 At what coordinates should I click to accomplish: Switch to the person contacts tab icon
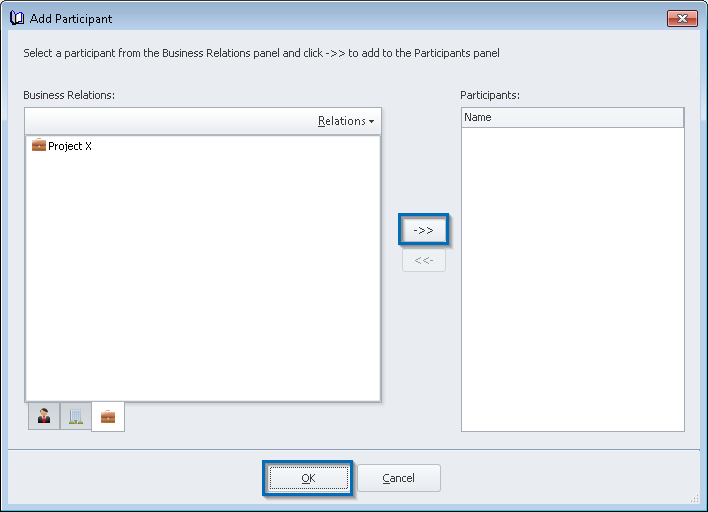(x=44, y=416)
